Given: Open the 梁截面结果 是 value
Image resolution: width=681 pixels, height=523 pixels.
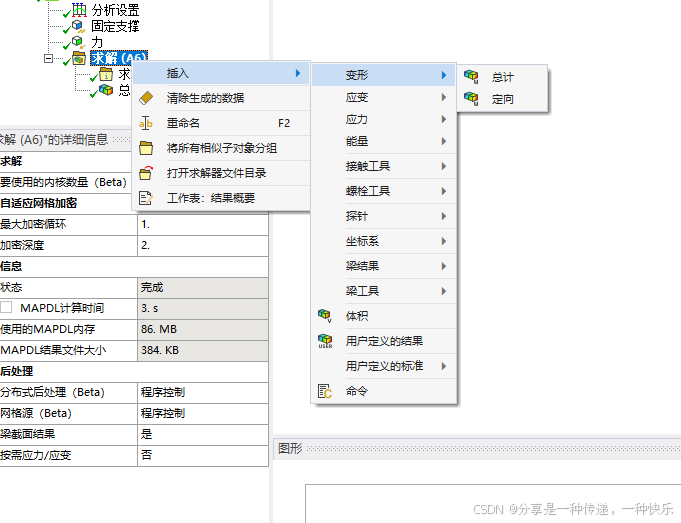Looking at the screenshot, I should click(x=202, y=434).
